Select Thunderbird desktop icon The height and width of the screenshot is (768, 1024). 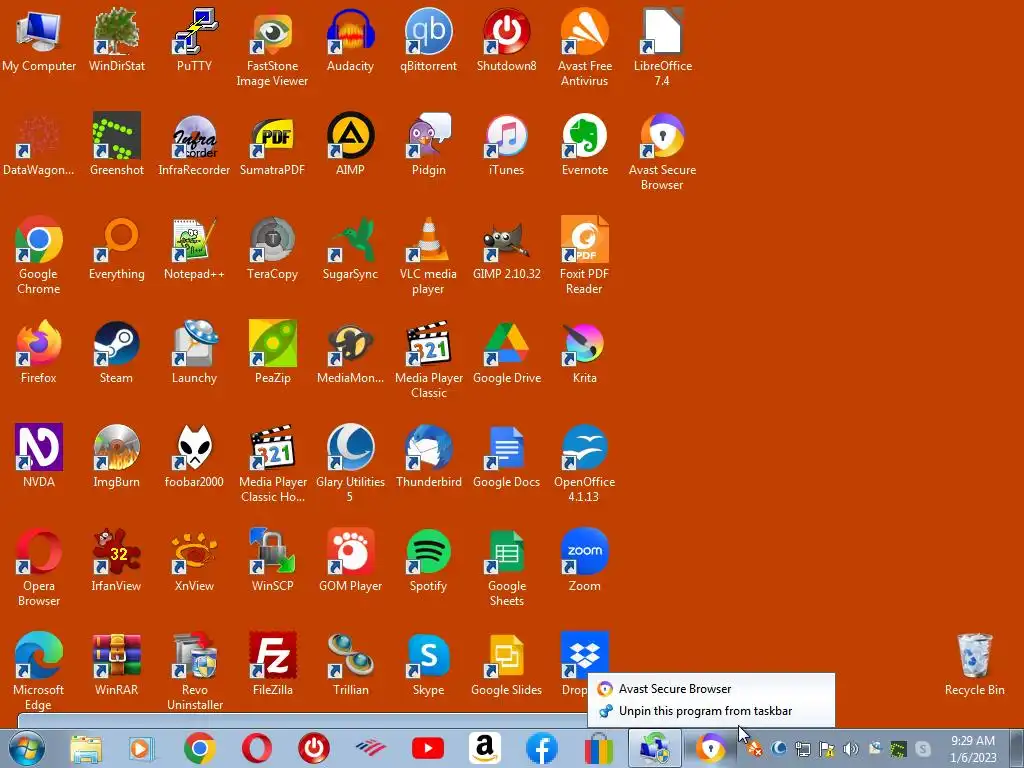pos(428,456)
